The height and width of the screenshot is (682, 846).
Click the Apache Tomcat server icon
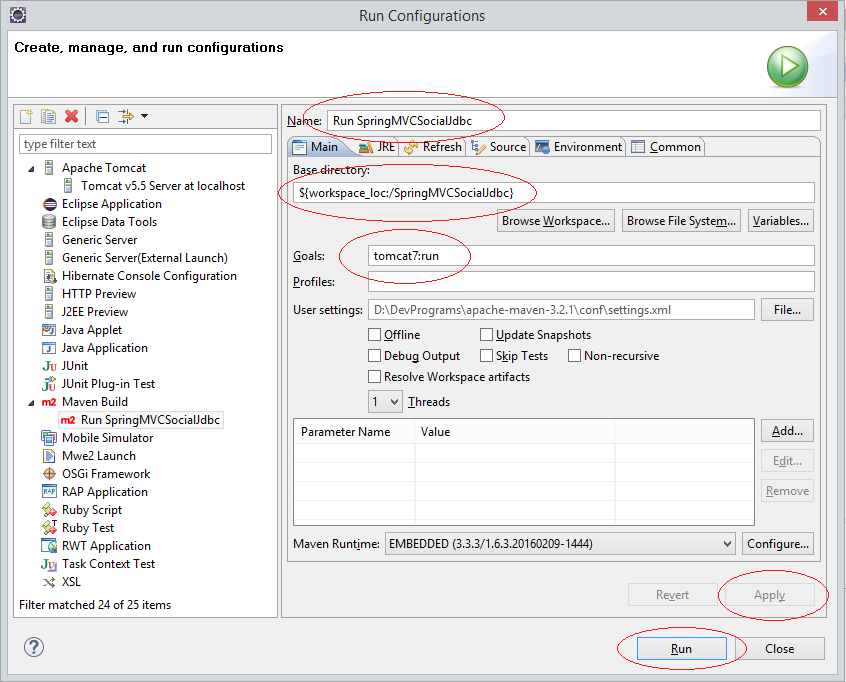coord(49,168)
